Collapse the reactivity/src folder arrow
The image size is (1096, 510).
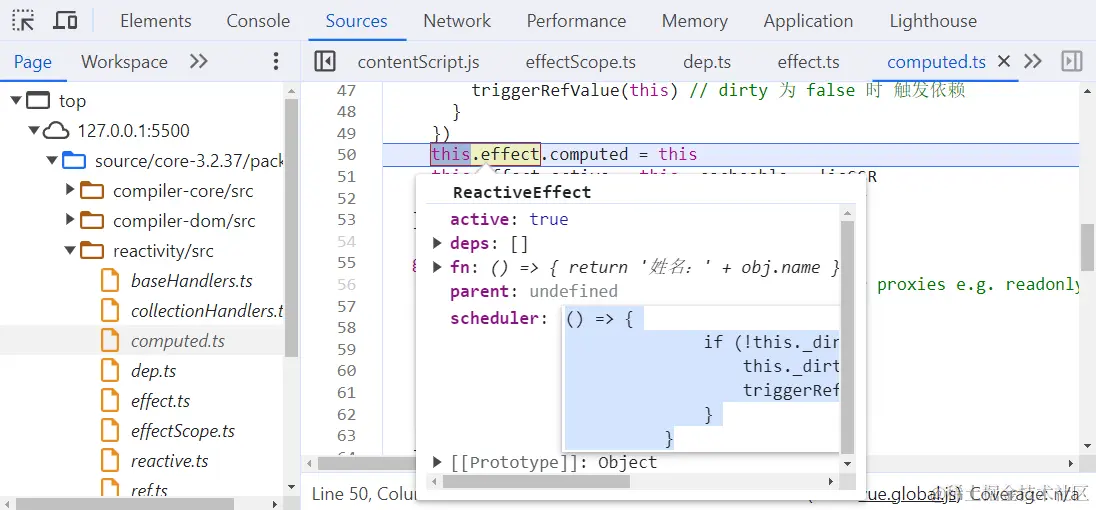click(x=70, y=250)
